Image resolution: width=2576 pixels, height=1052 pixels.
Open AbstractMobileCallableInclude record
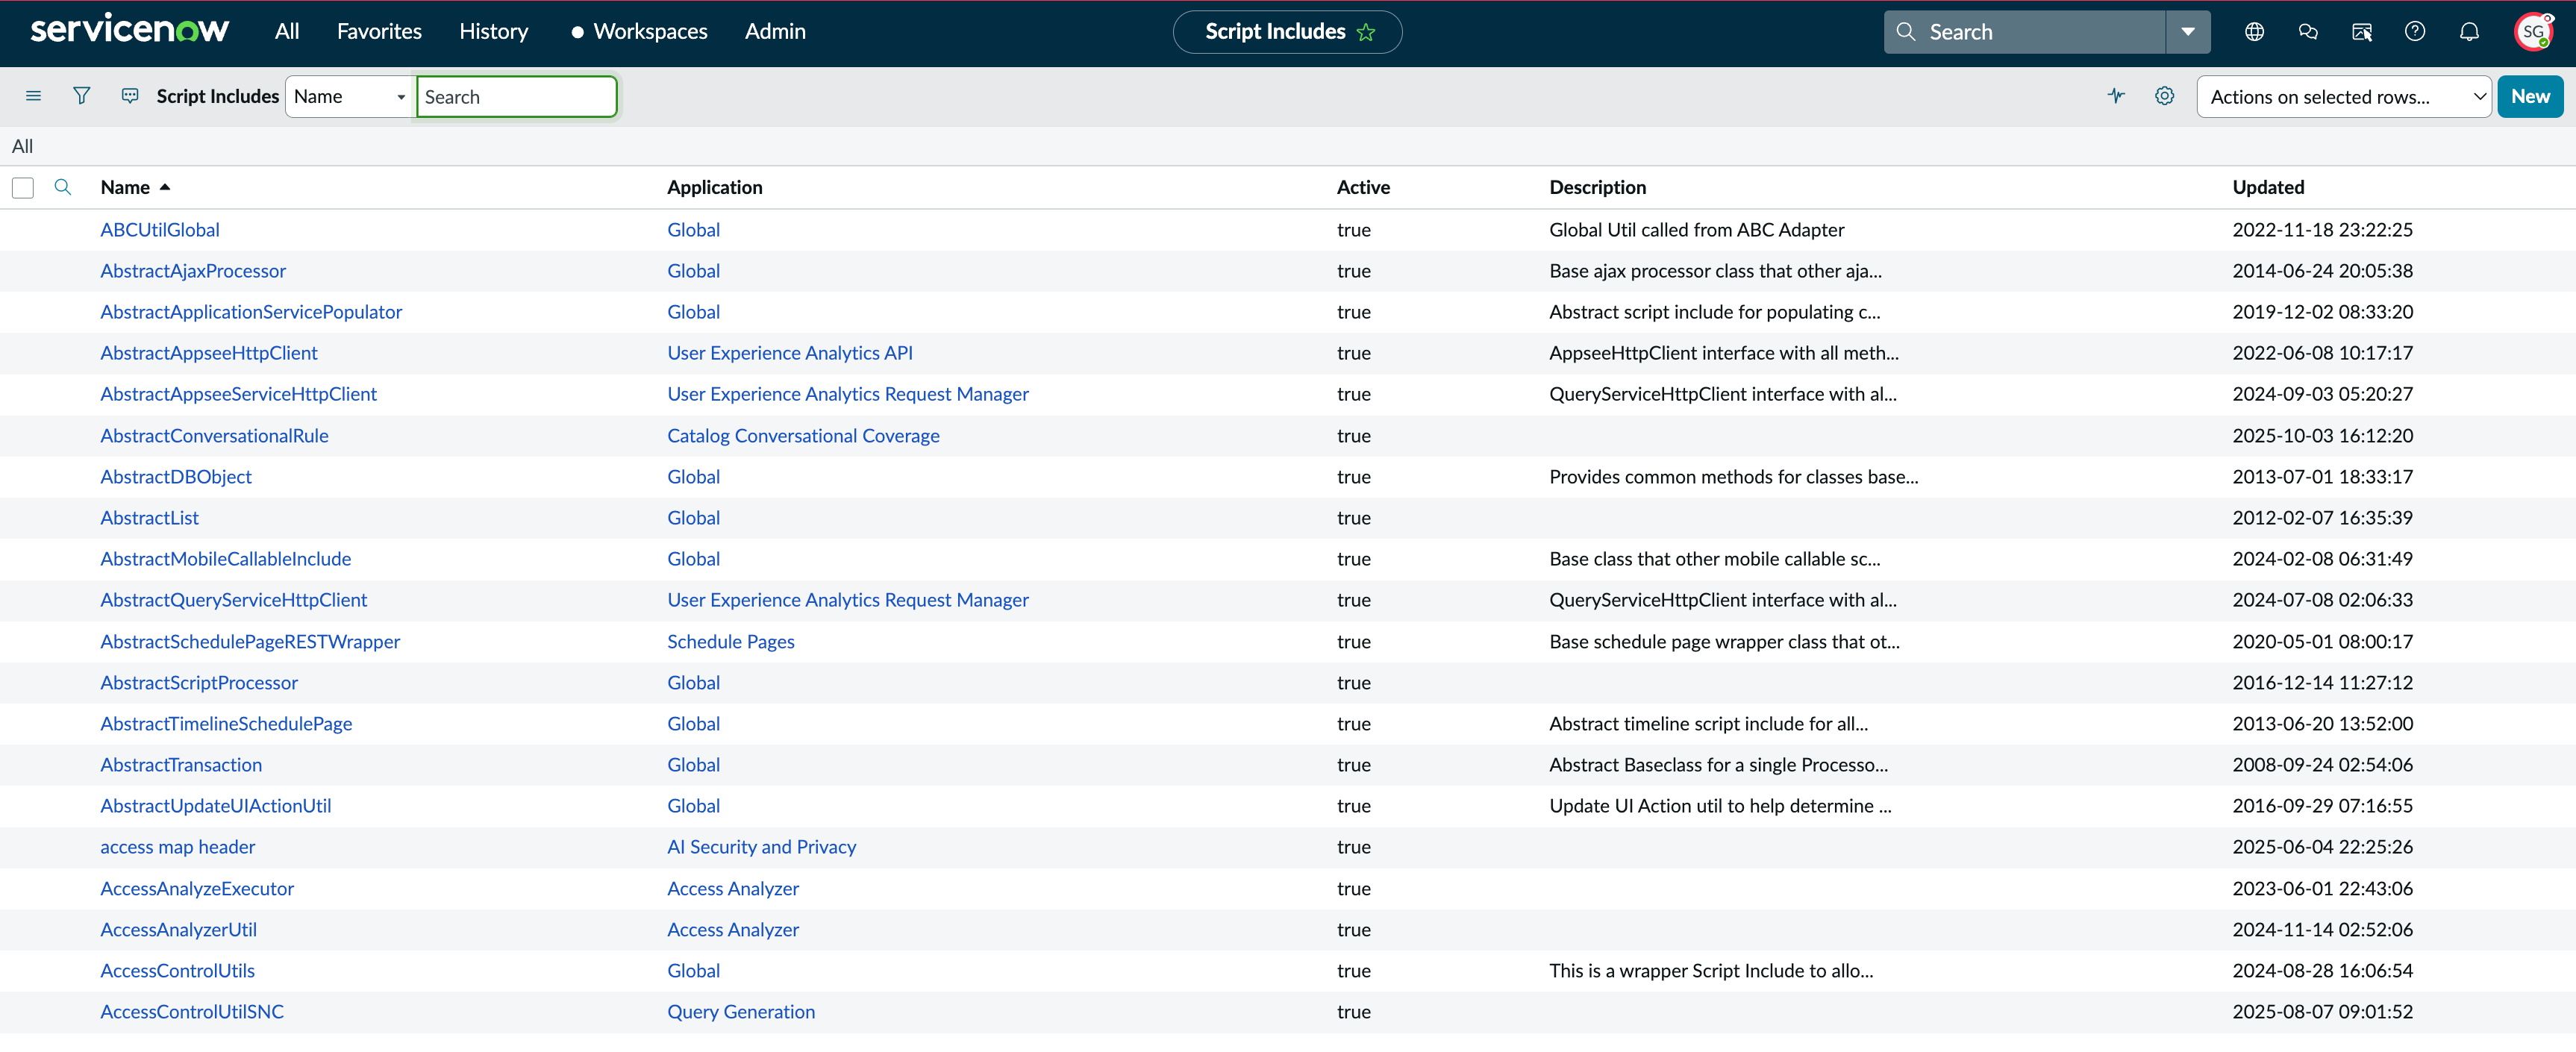click(x=226, y=559)
